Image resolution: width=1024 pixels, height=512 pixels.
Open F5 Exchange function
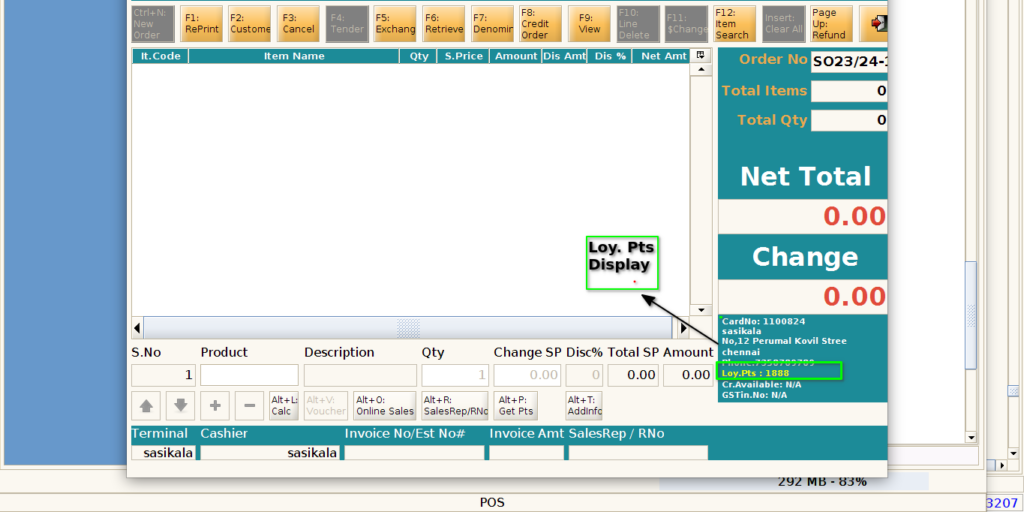[x=395, y=24]
